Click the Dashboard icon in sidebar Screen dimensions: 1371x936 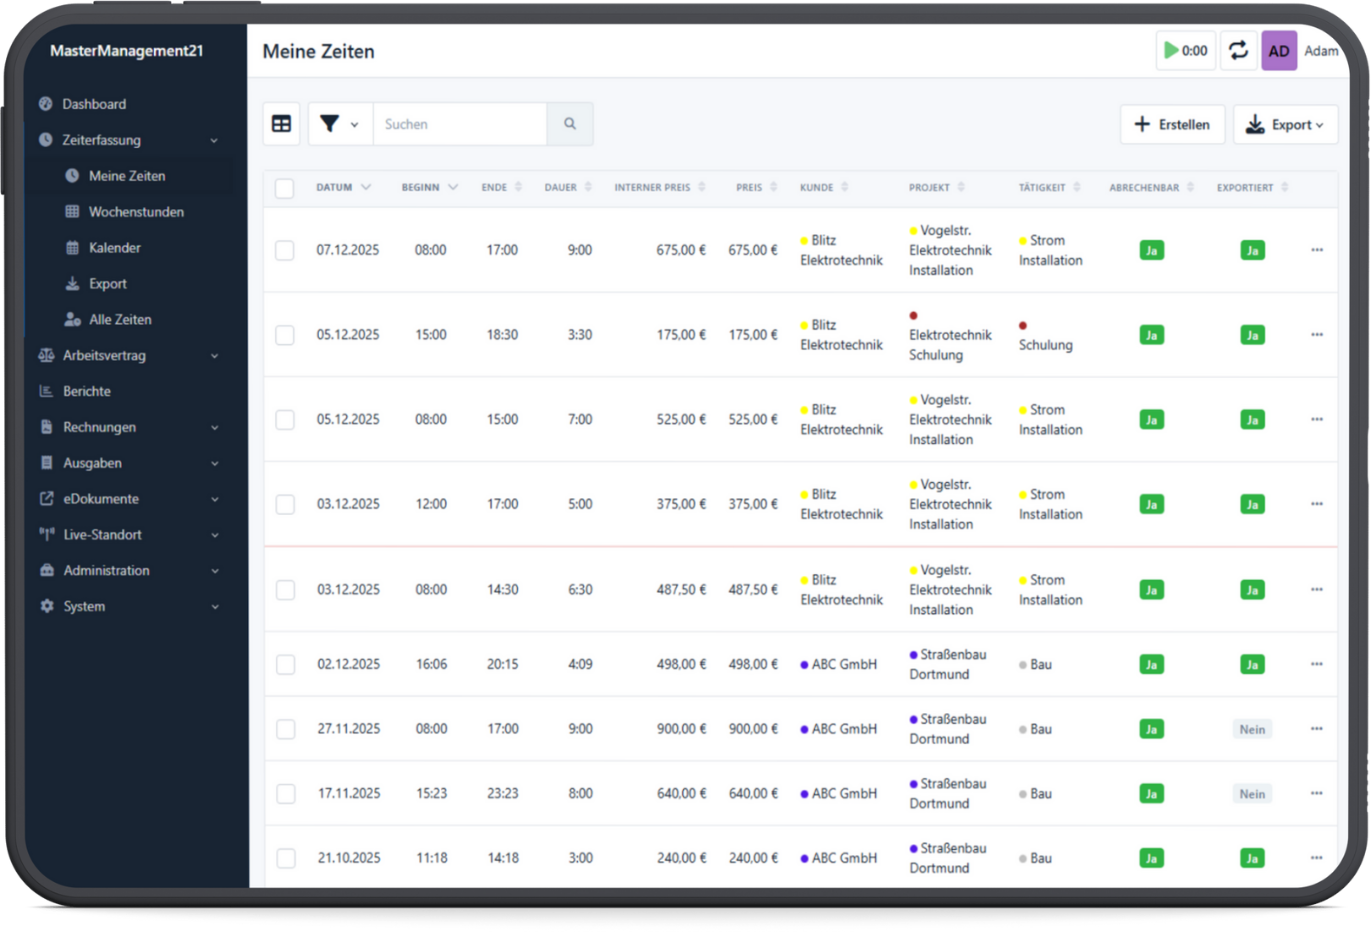[x=46, y=104]
